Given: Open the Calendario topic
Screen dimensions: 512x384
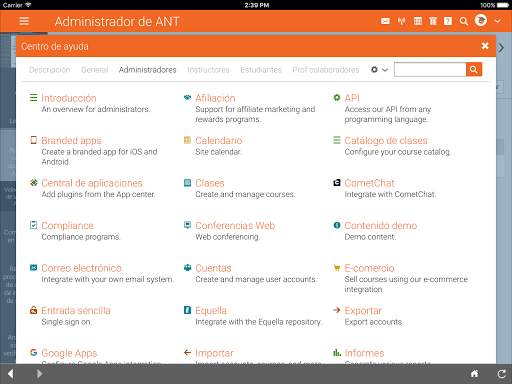Looking at the screenshot, I should coord(219,141).
